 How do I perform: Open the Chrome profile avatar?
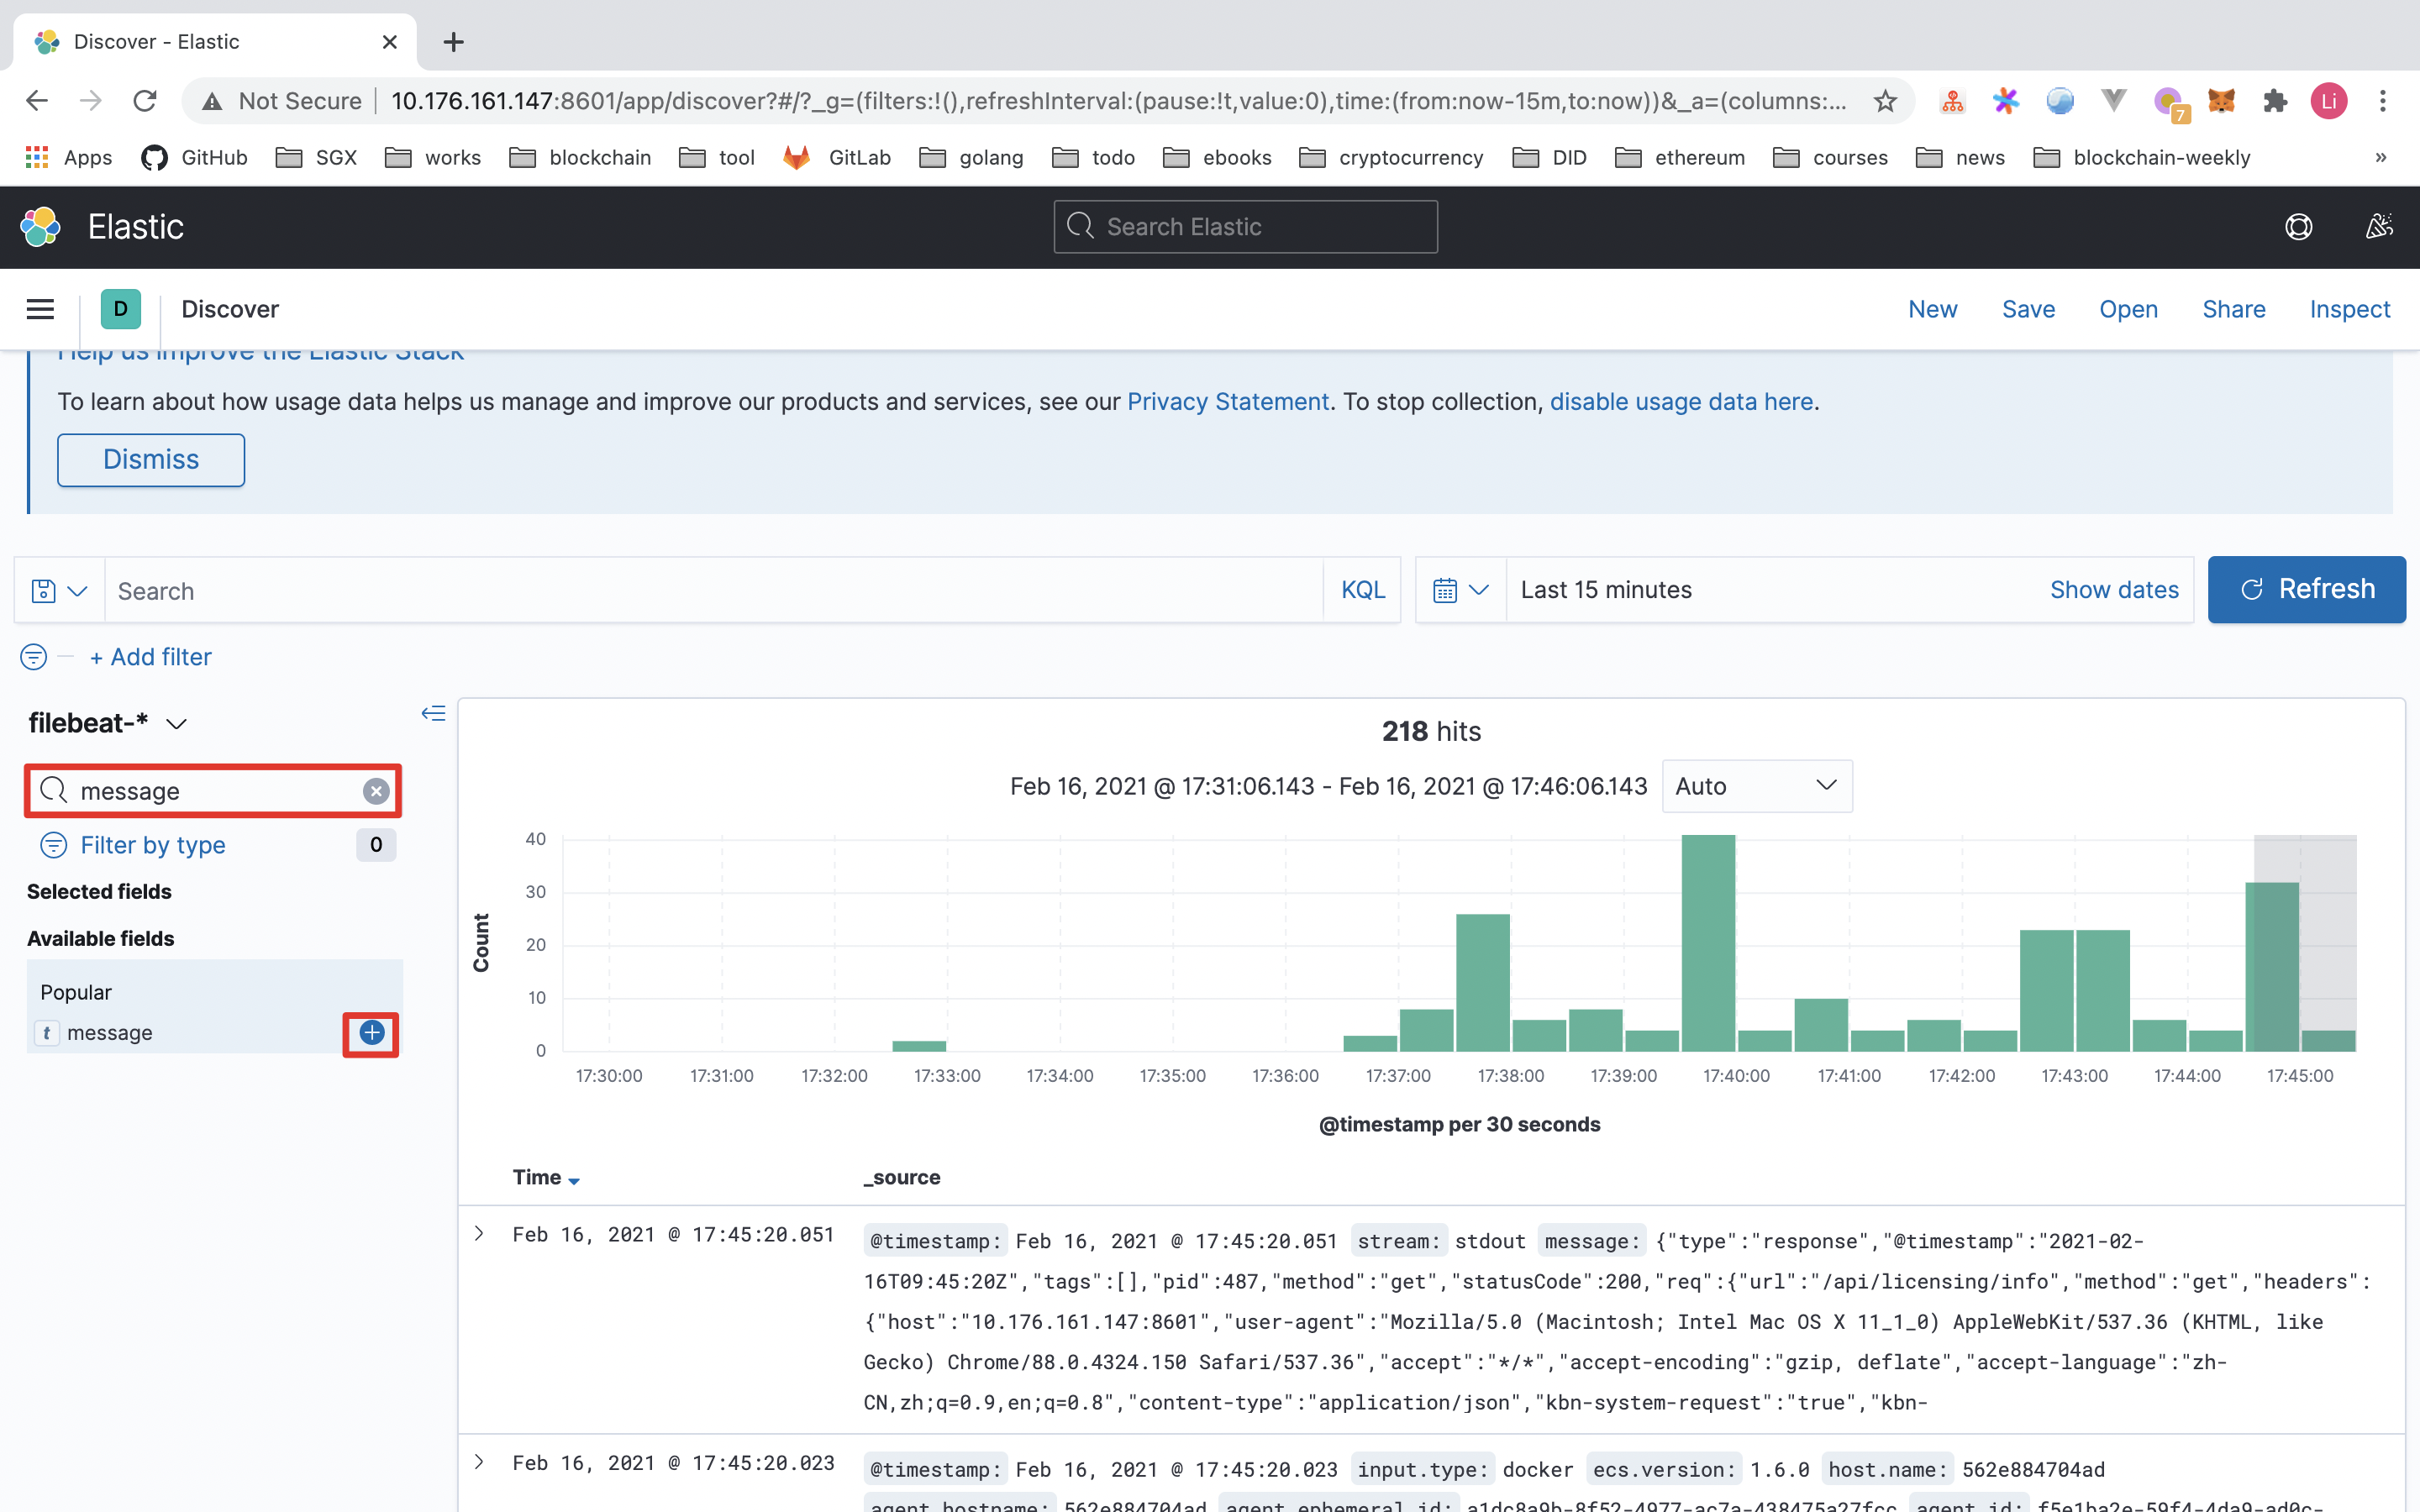(2329, 101)
